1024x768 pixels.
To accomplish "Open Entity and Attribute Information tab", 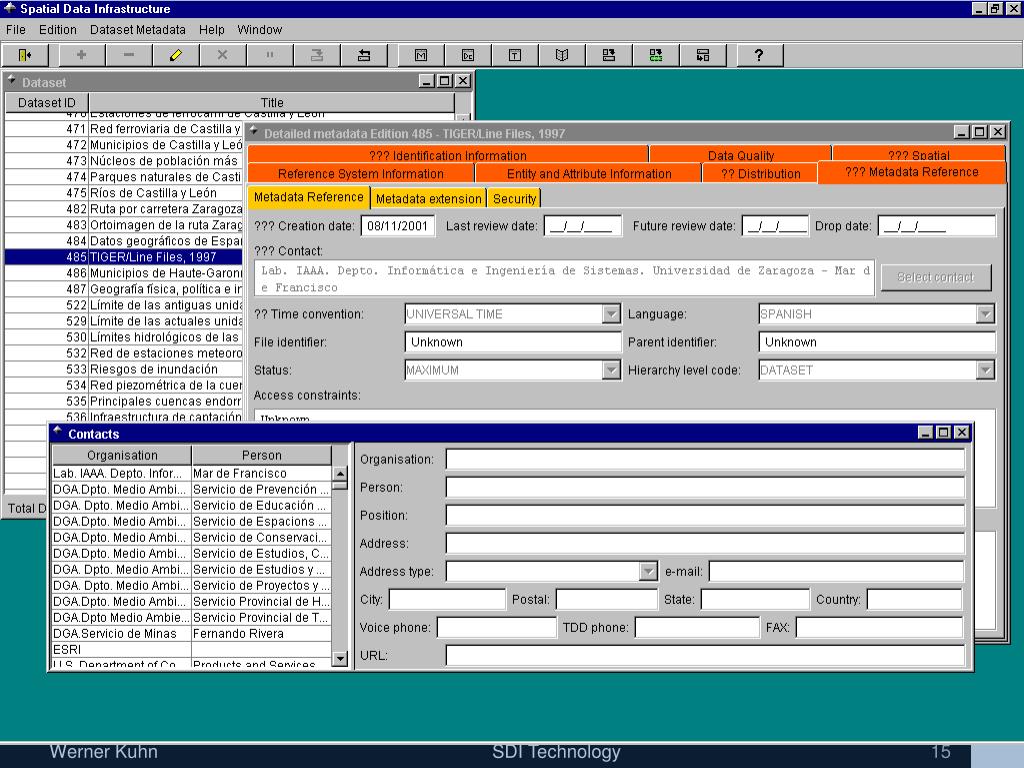I will [589, 174].
